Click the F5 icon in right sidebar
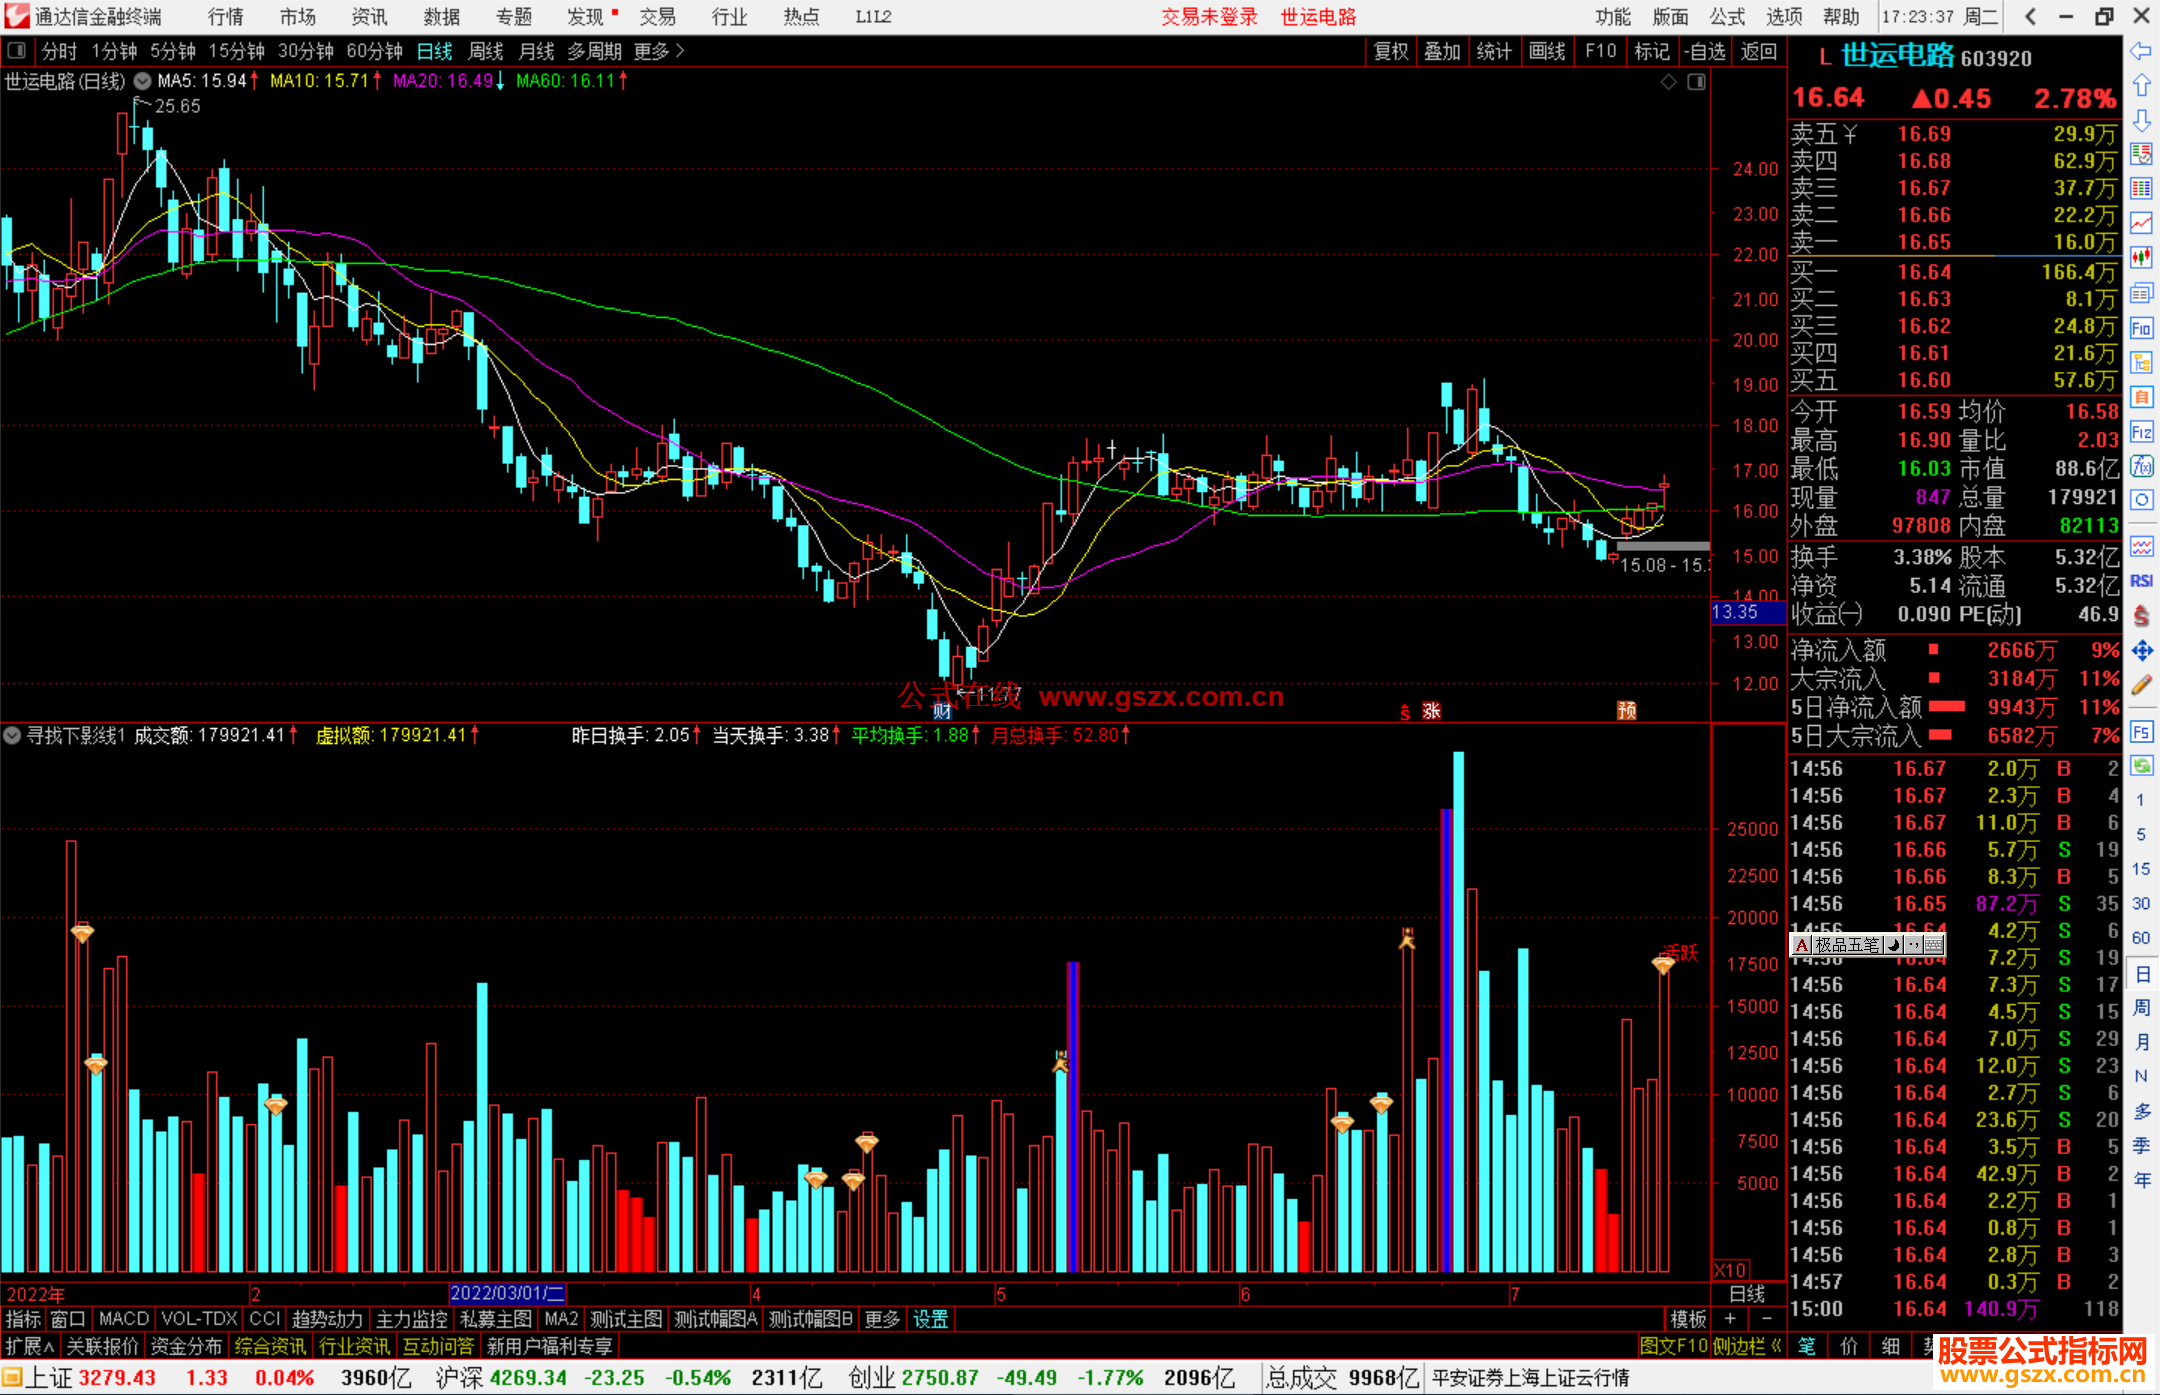 [x=2141, y=732]
